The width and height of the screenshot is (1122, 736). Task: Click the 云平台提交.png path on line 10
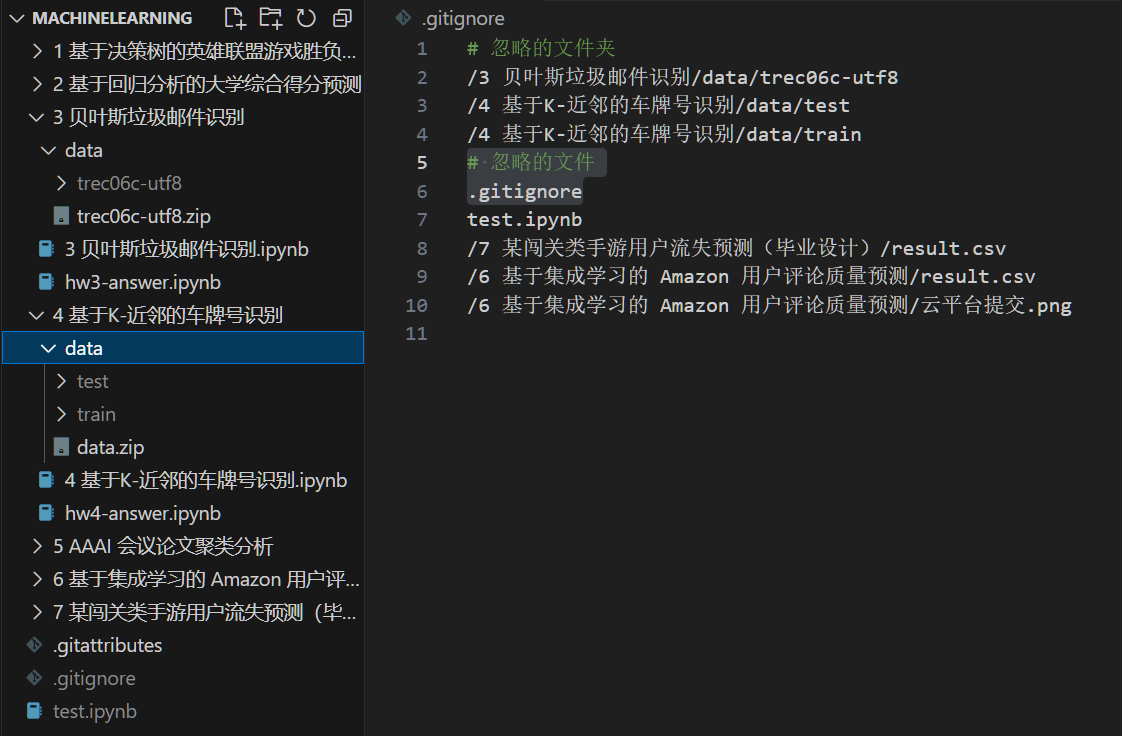click(x=769, y=305)
